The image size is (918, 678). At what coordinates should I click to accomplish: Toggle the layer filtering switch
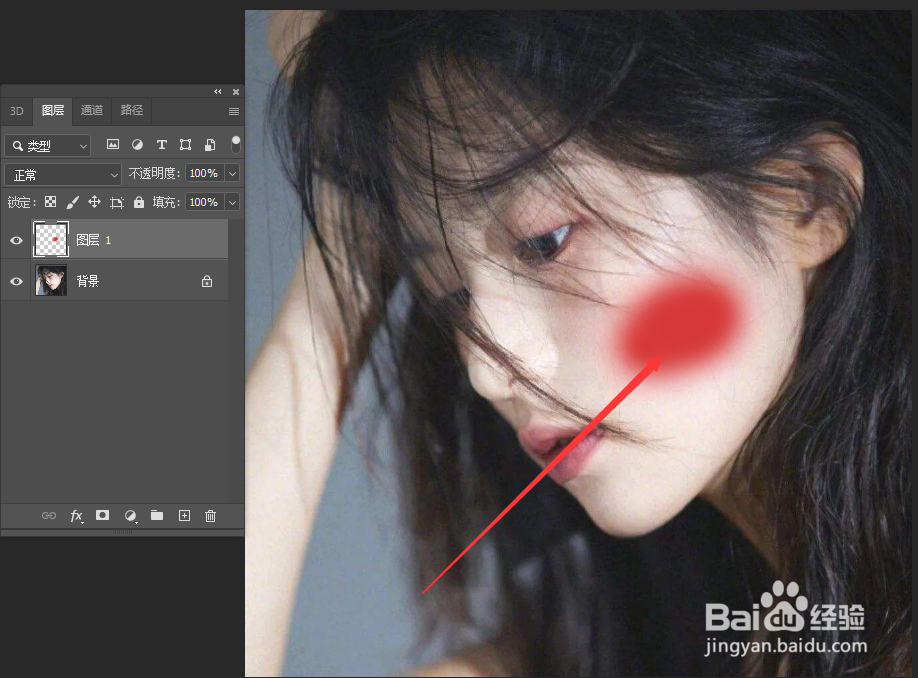235,144
